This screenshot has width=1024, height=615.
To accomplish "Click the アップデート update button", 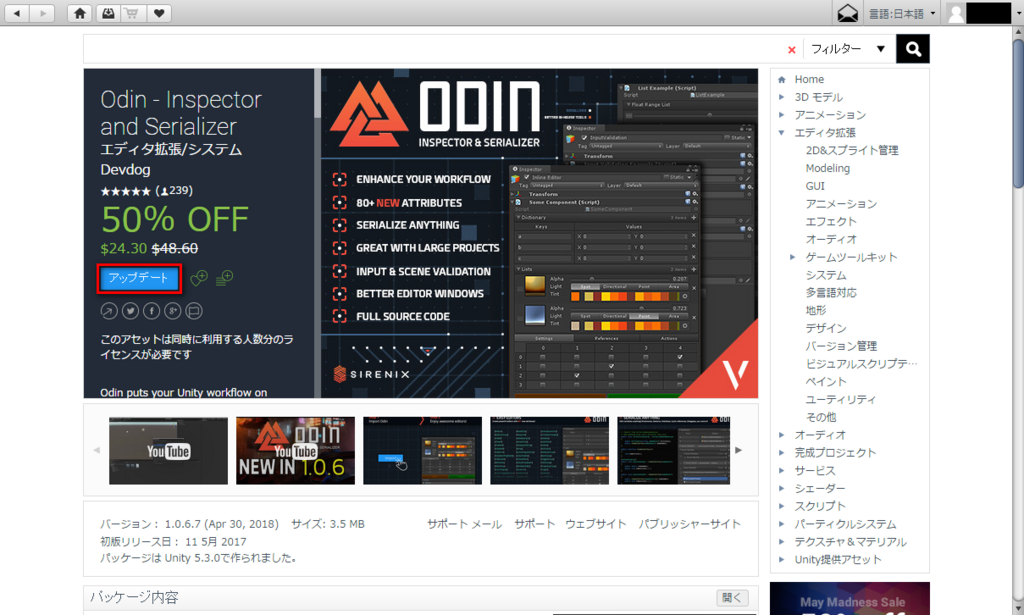I will (139, 279).
